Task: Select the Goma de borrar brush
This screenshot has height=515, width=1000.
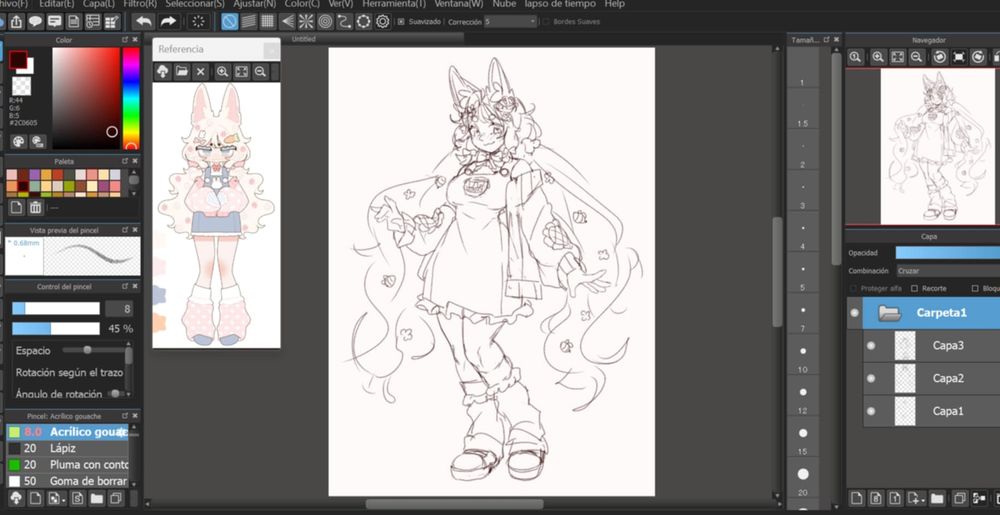Action: point(68,481)
